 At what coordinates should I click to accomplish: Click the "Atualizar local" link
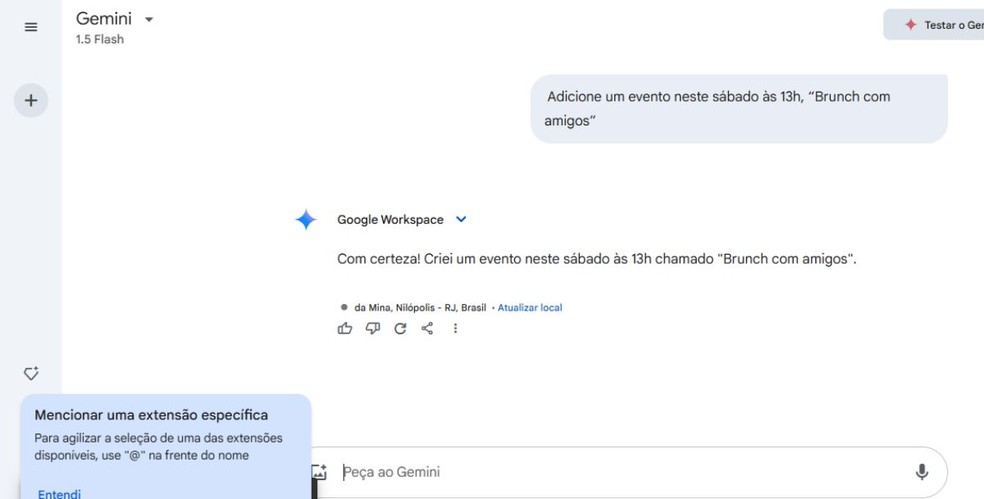point(530,307)
